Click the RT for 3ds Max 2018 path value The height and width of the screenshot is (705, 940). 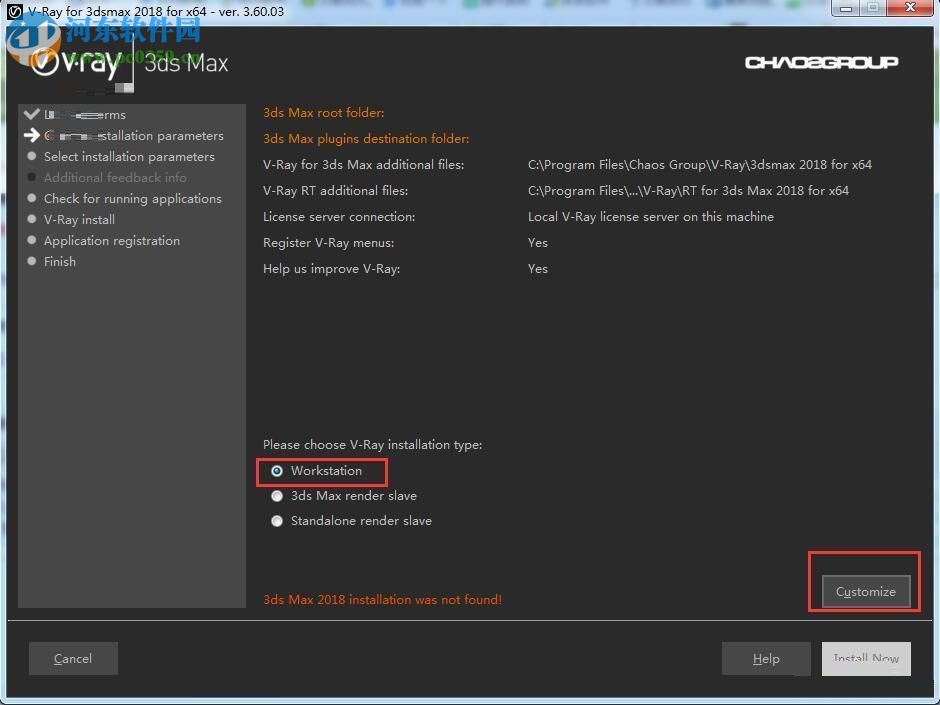point(688,191)
